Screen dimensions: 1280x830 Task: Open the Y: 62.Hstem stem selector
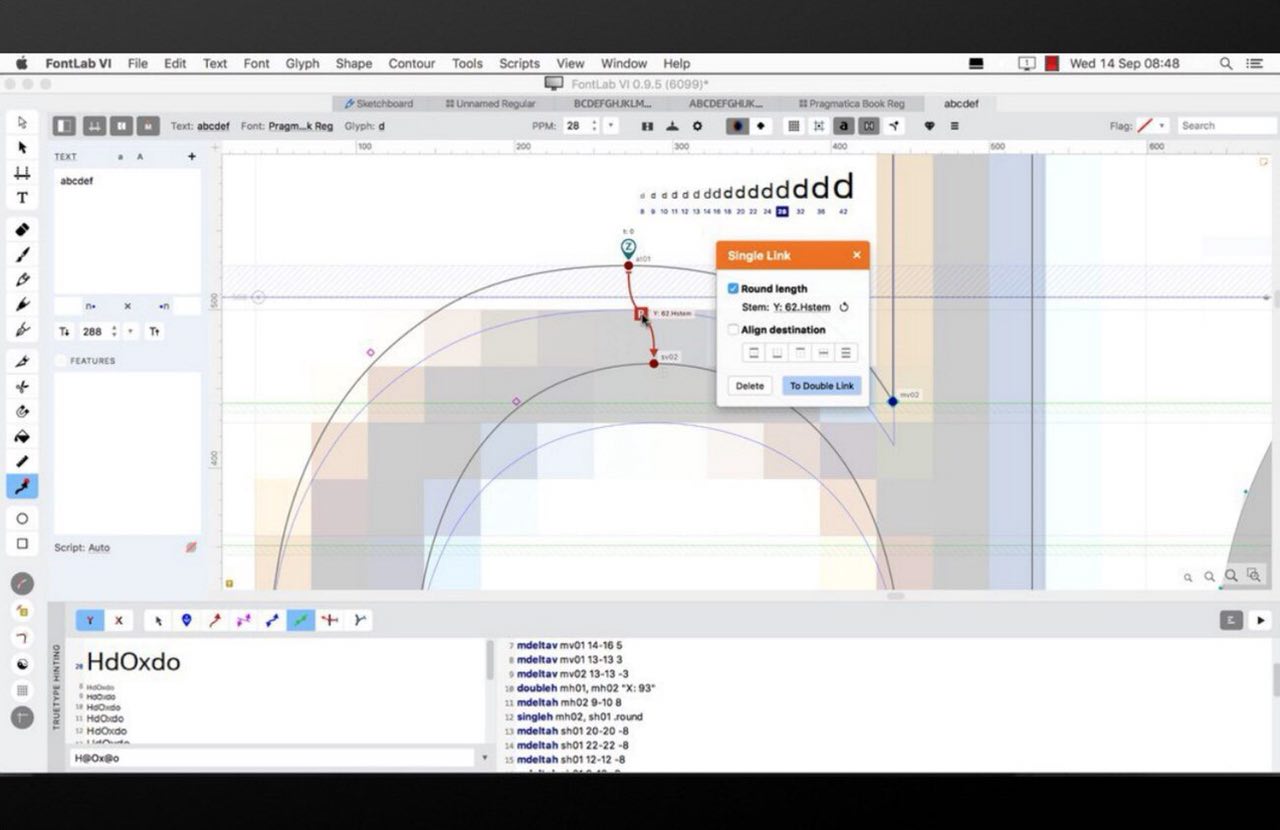coord(801,308)
